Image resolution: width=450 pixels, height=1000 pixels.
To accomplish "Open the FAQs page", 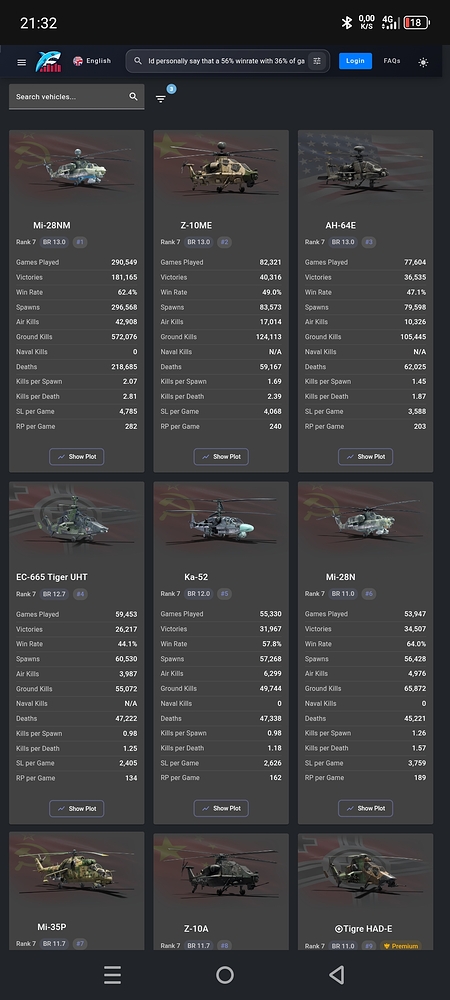I will (x=392, y=61).
